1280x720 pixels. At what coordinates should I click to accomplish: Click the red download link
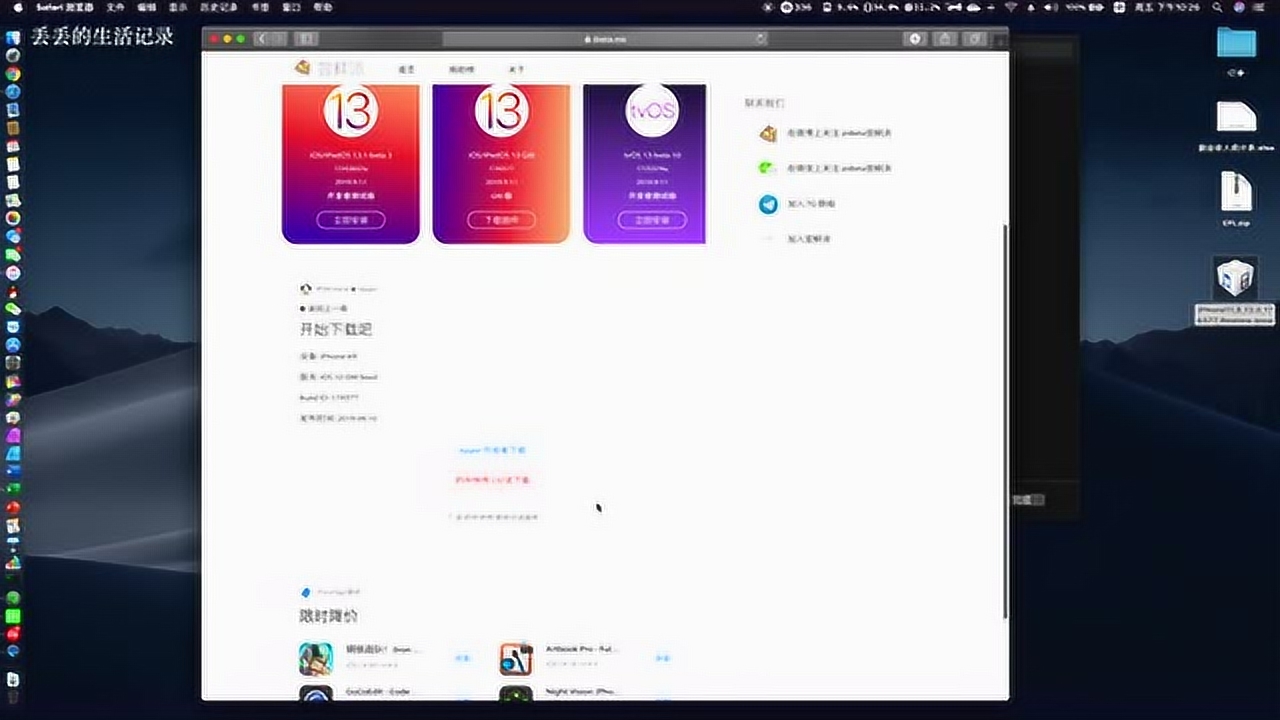(x=492, y=480)
